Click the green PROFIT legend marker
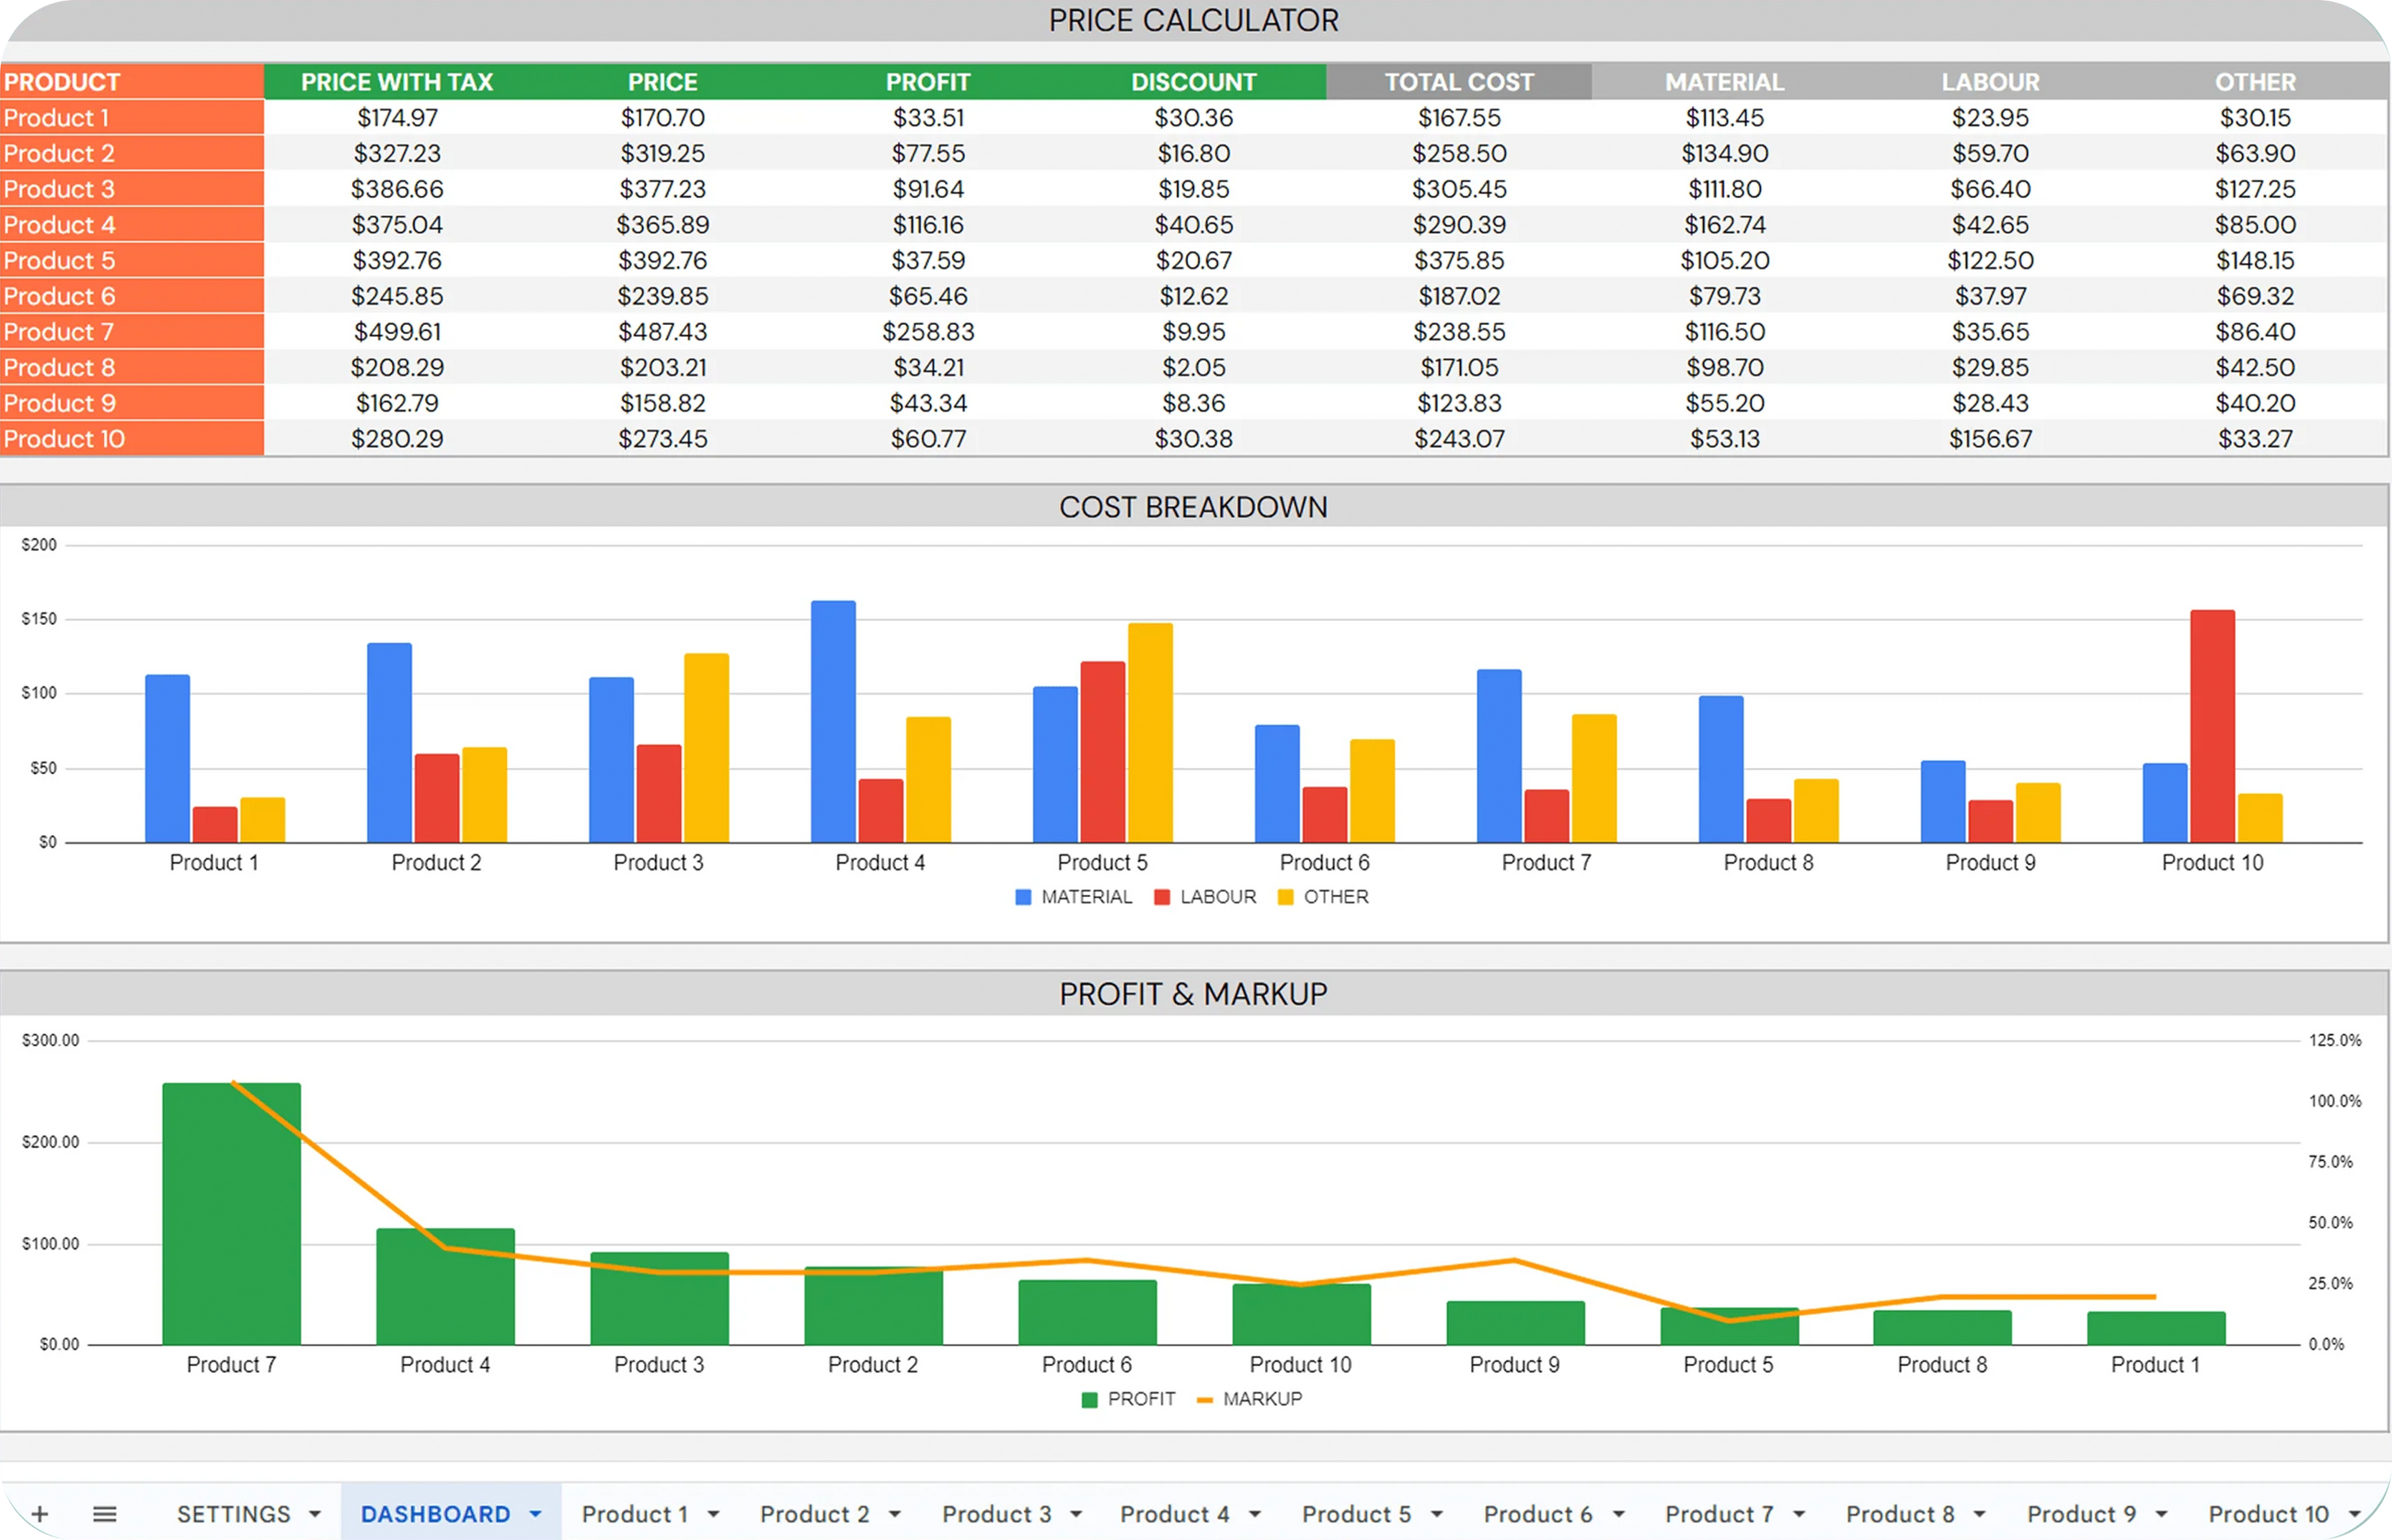The height and width of the screenshot is (1540, 2392). click(1090, 1399)
